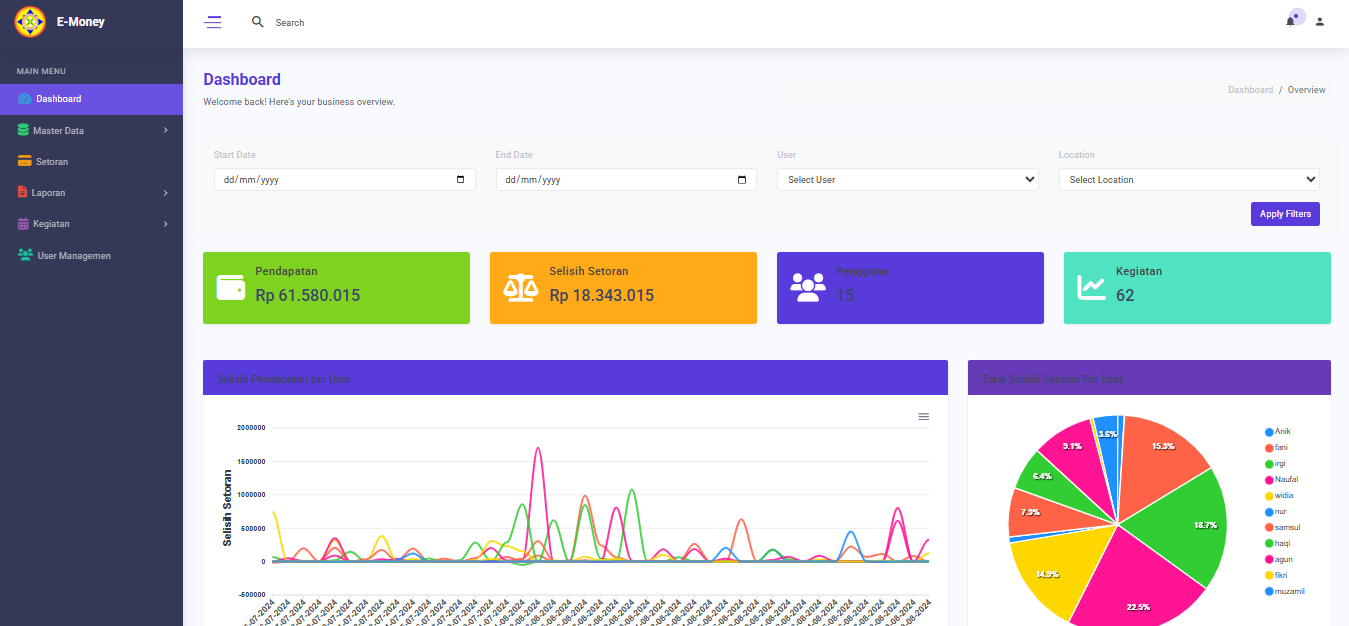The image size is (1349, 626).
Task: Toggle the Anik series in the pie legend
Action: pyautogui.click(x=1279, y=430)
